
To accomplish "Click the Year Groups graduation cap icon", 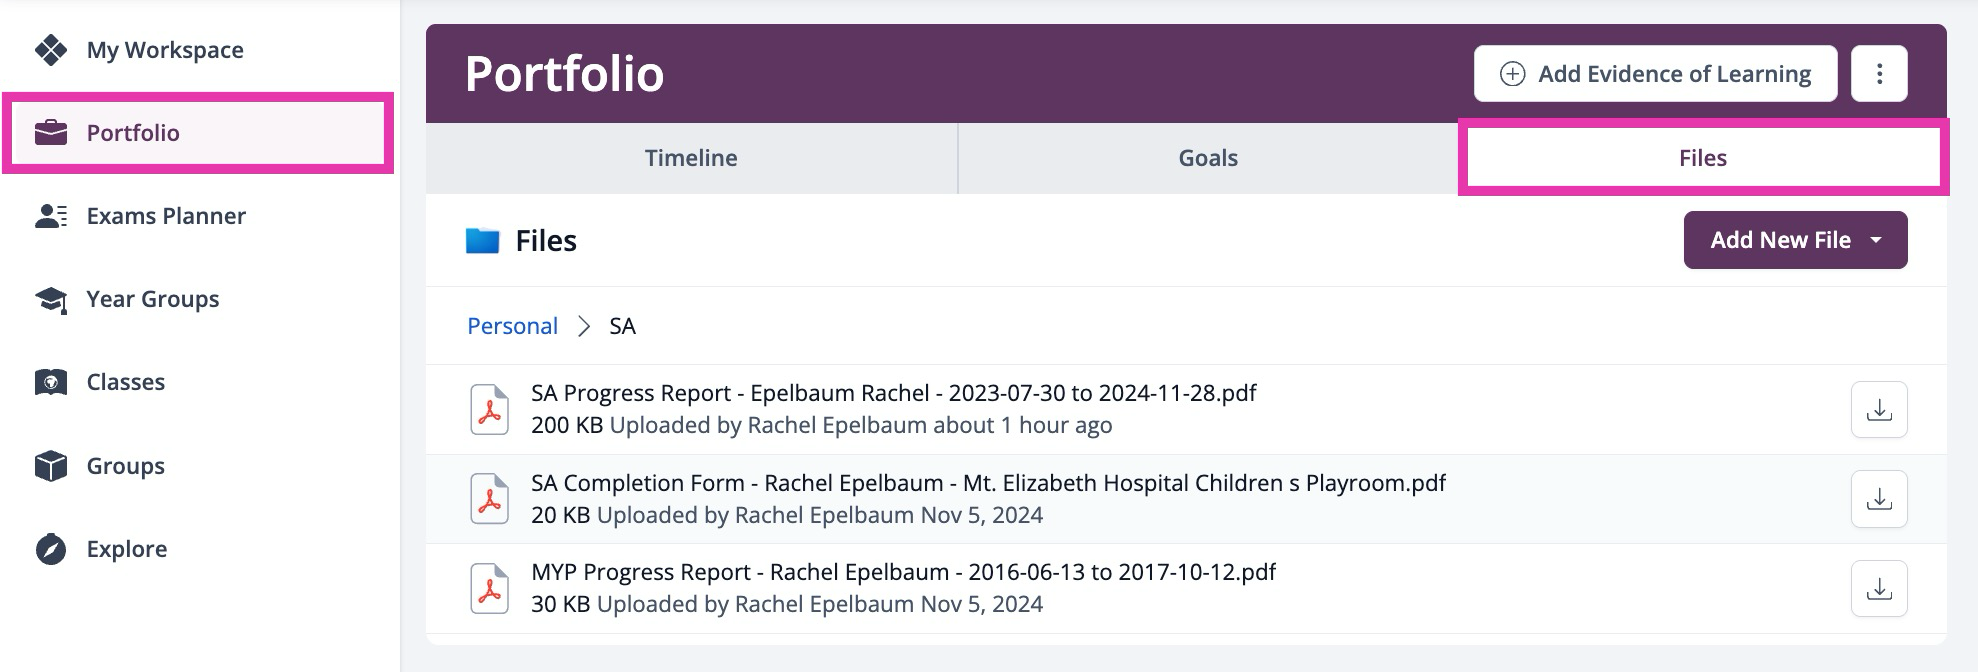I will [51, 299].
